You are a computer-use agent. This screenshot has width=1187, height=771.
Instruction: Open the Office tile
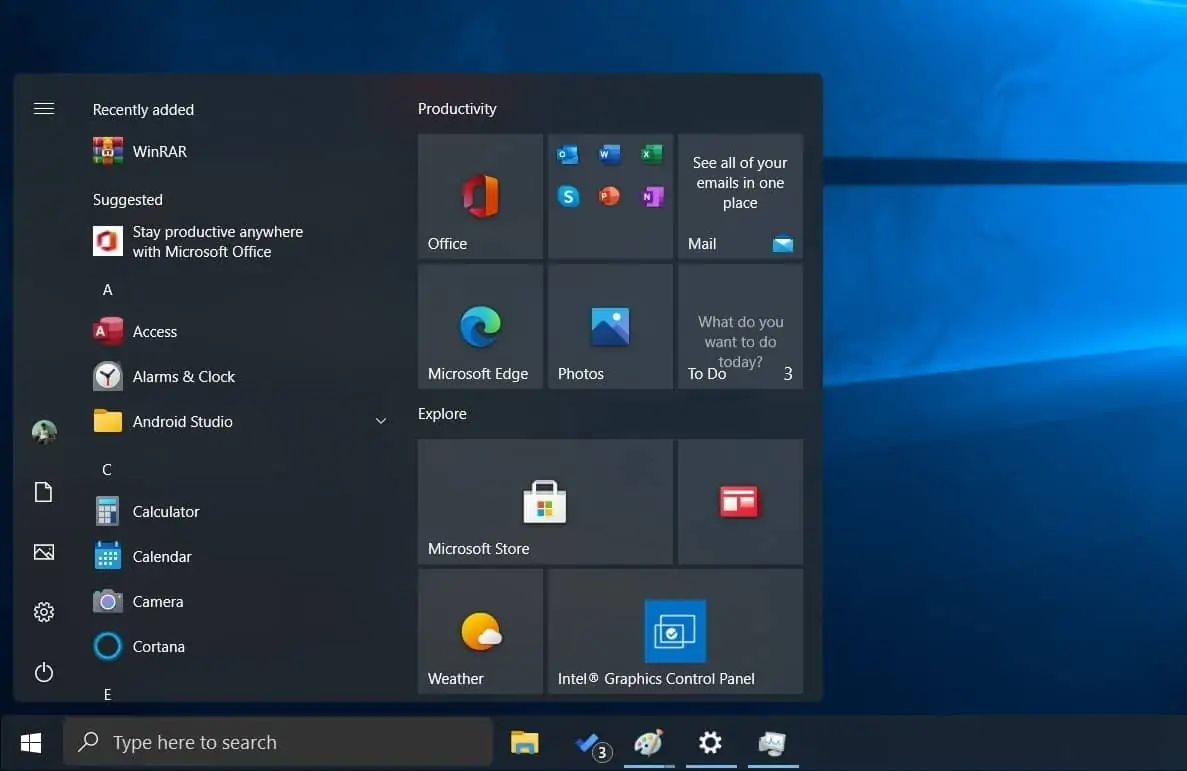pos(480,196)
